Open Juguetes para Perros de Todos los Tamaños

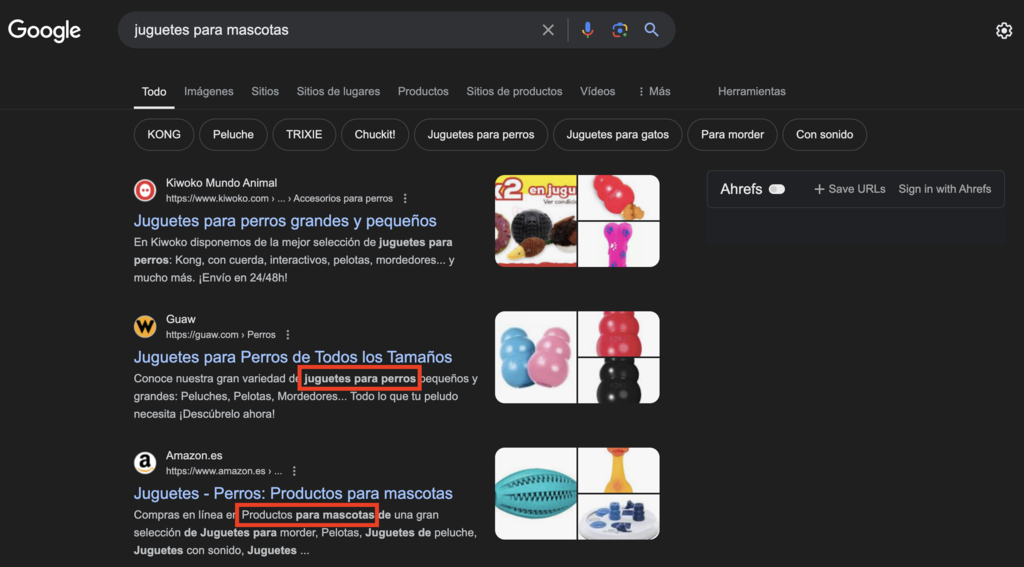pos(293,357)
